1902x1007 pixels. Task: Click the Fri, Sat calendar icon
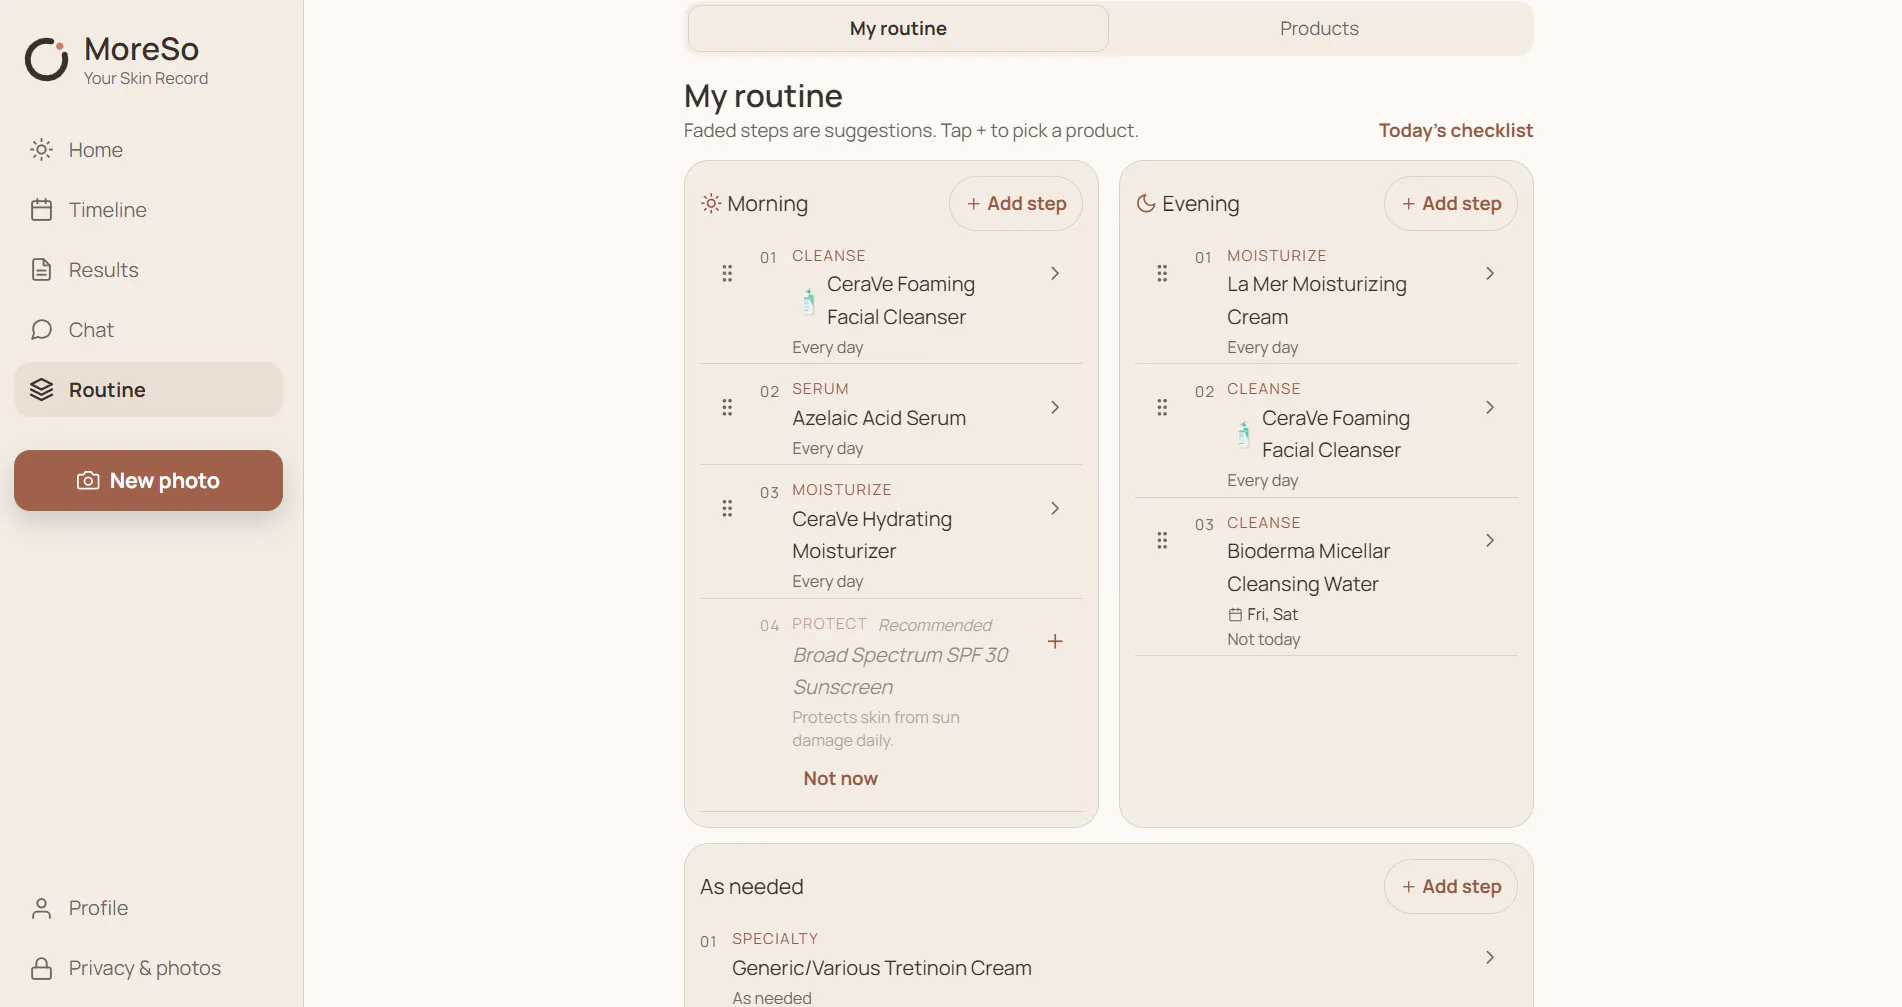tap(1235, 615)
